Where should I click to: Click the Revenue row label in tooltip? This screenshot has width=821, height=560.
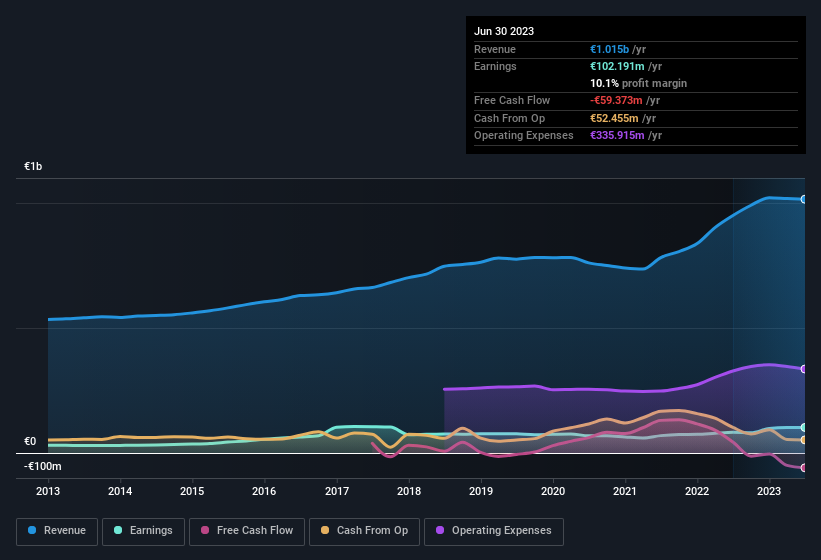pyautogui.click(x=495, y=49)
